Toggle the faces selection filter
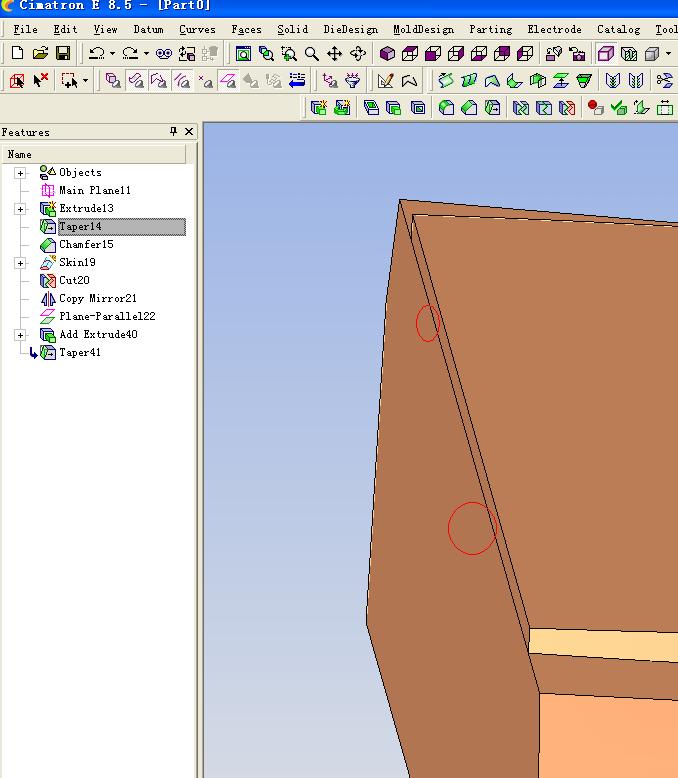 (136, 80)
